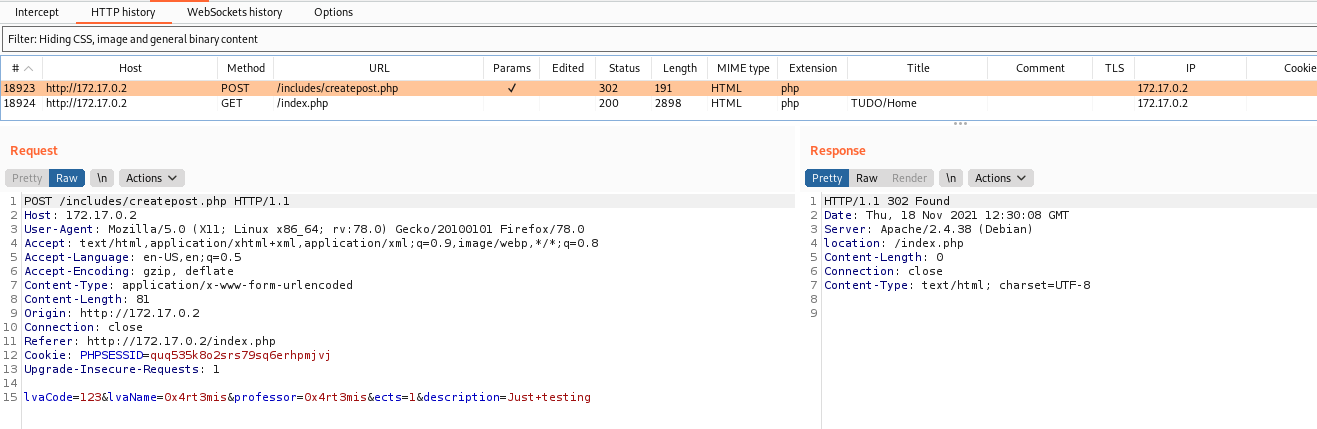Switch request view to Pretty
Image resolution: width=1317 pixels, height=429 pixels.
point(27,178)
